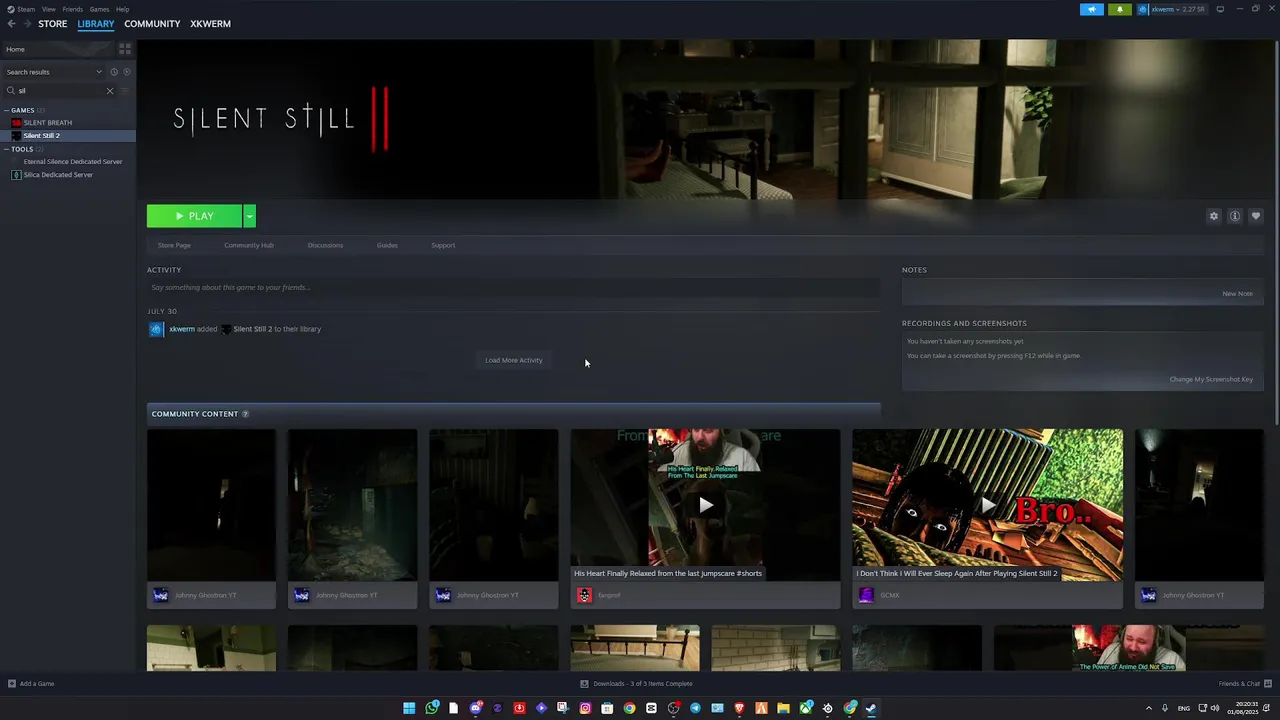This screenshot has width=1280, height=720.
Task: Open the green notifications bell
Action: [1120, 9]
